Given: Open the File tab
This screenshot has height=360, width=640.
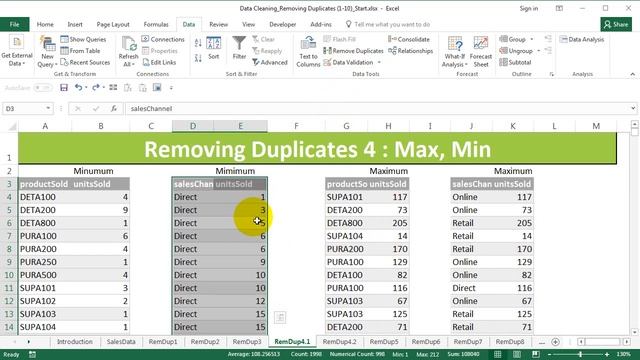Looking at the screenshot, I should [x=14, y=24].
